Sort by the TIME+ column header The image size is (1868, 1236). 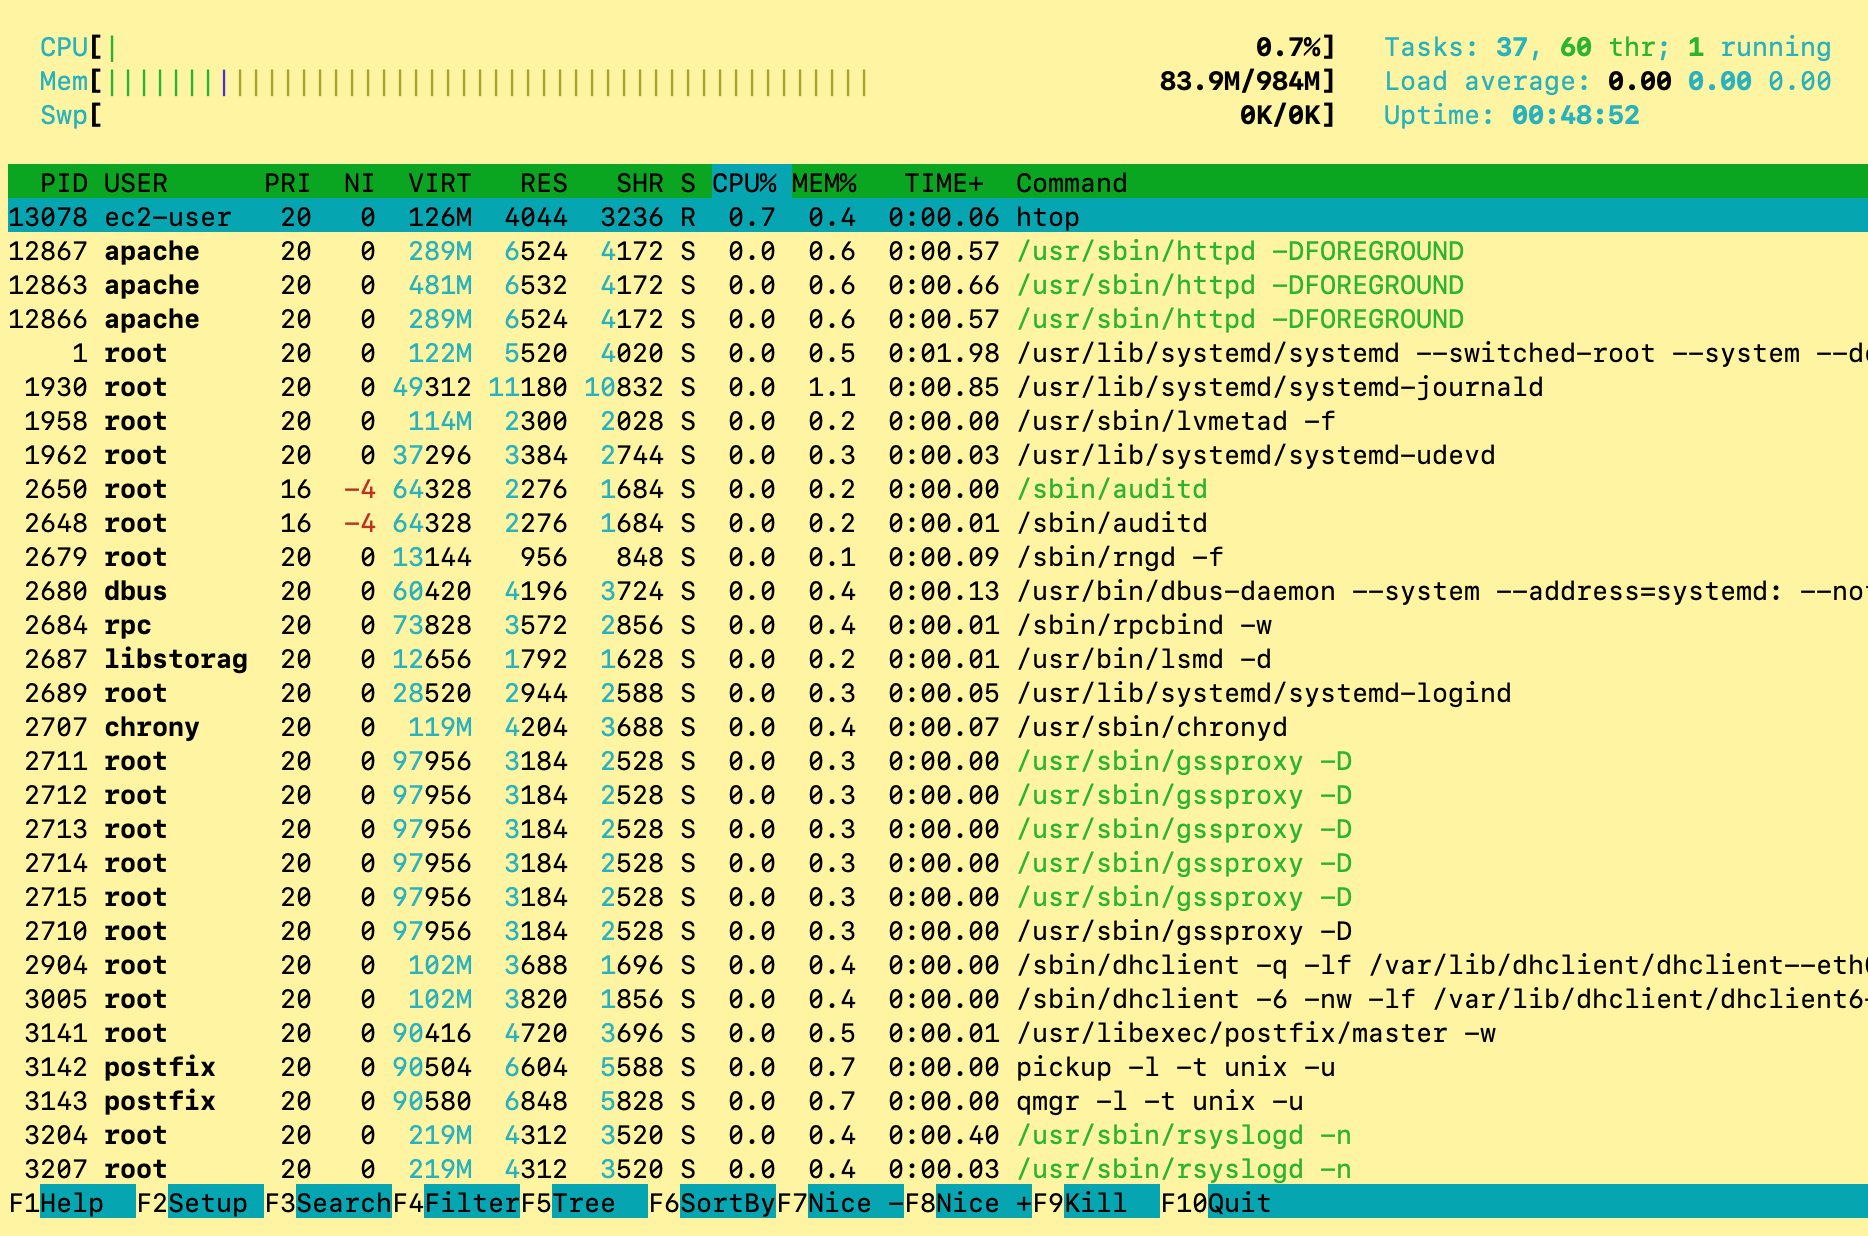944,183
